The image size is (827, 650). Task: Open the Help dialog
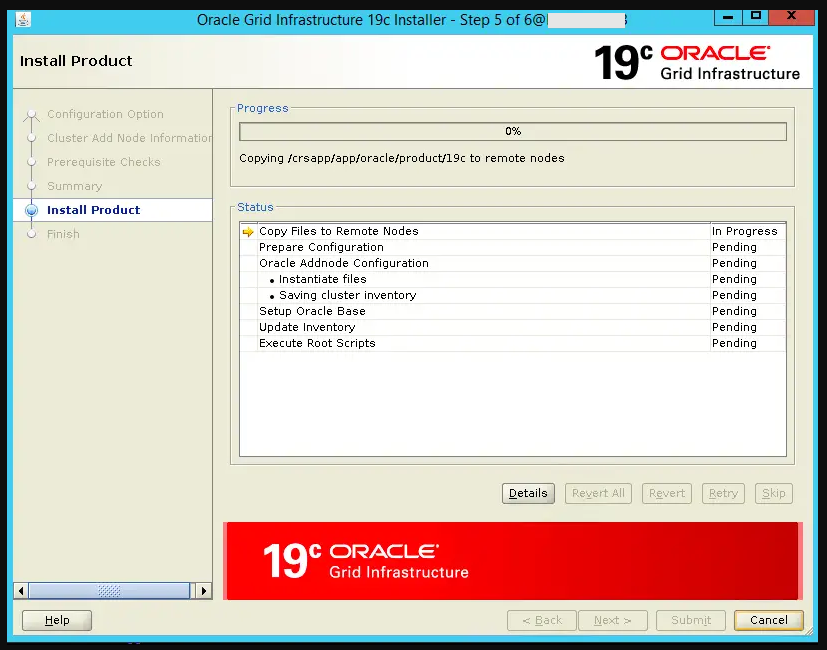[x=57, y=620]
